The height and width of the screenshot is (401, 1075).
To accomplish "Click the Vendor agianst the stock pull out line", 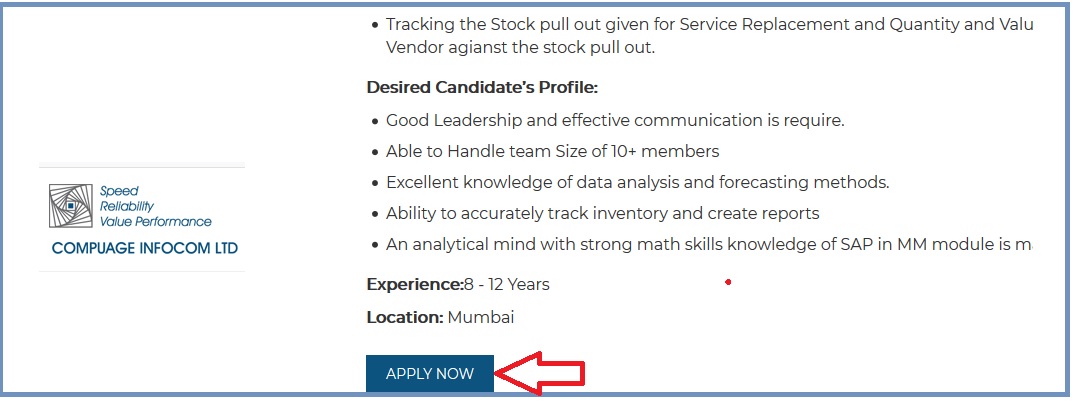I will coord(520,47).
